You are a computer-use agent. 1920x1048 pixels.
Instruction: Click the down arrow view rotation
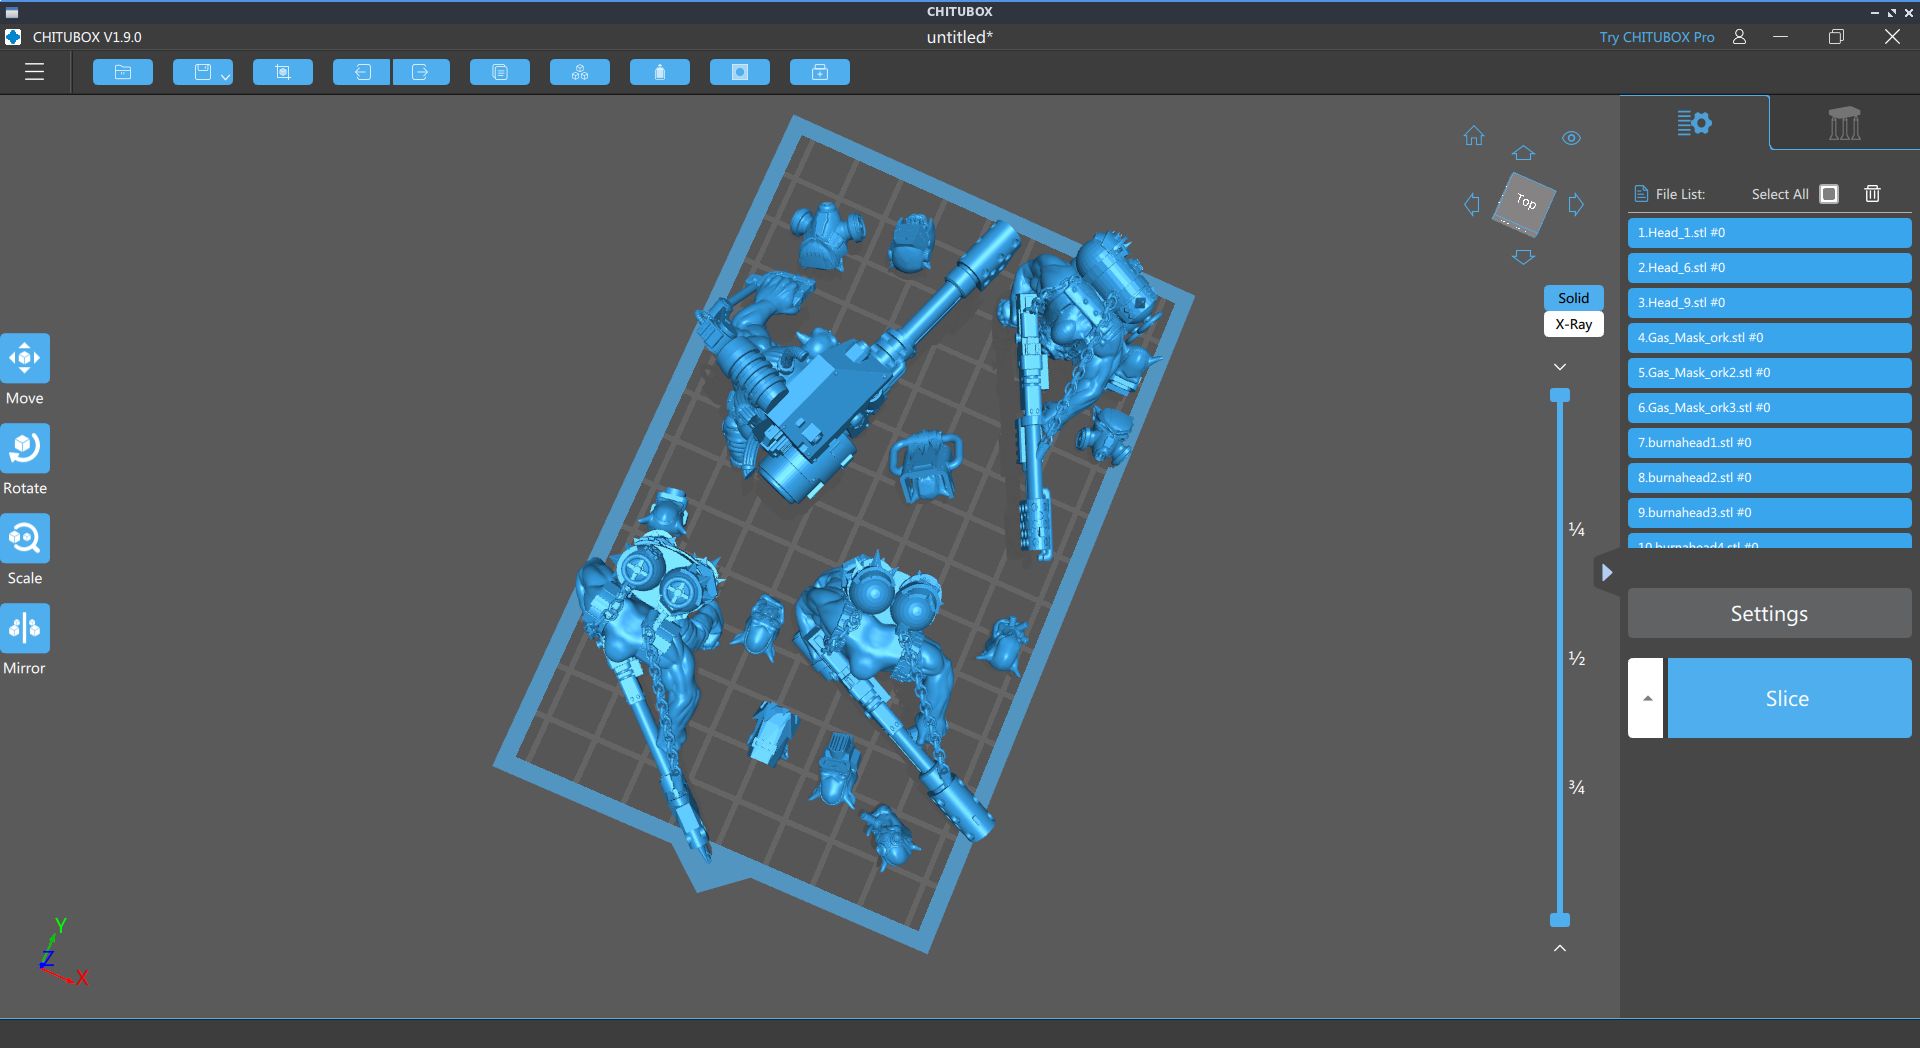(x=1523, y=257)
